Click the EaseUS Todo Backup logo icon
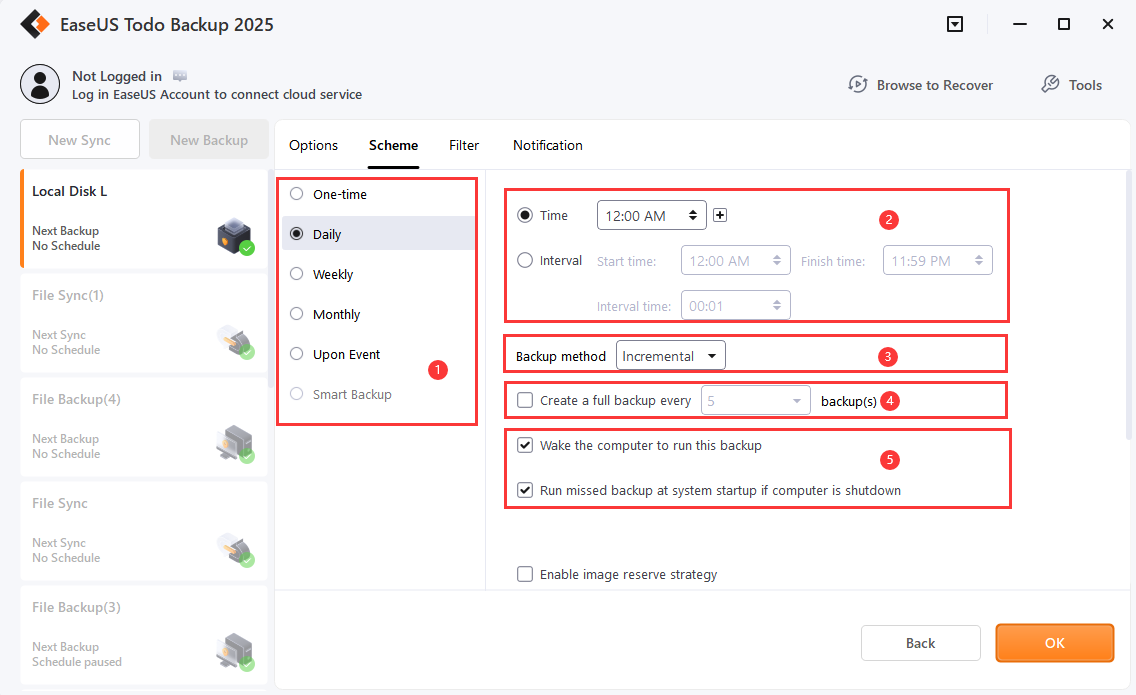 35,24
